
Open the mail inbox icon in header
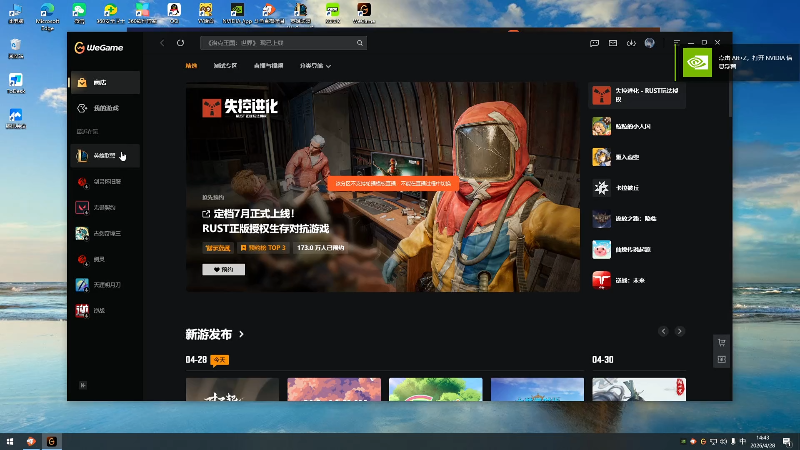(x=613, y=43)
